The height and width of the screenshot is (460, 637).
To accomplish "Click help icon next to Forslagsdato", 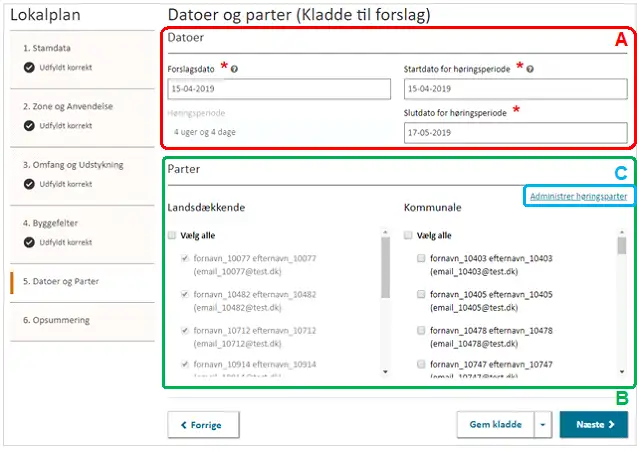I will [x=233, y=69].
